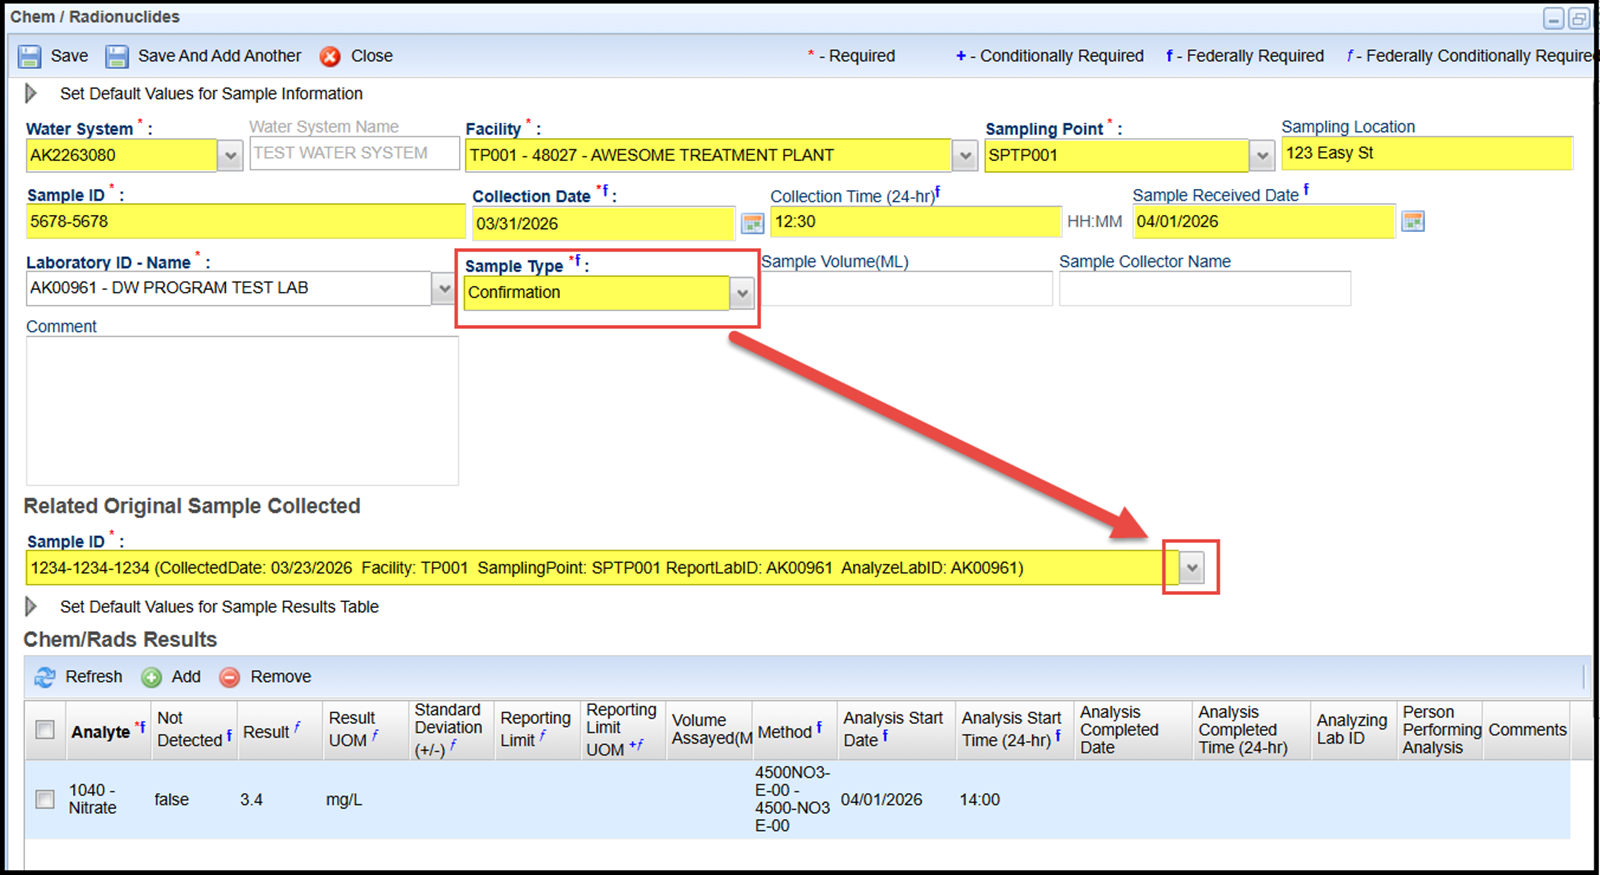1600x875 pixels.
Task: Open the Facility dropdown arrow
Action: (964, 156)
